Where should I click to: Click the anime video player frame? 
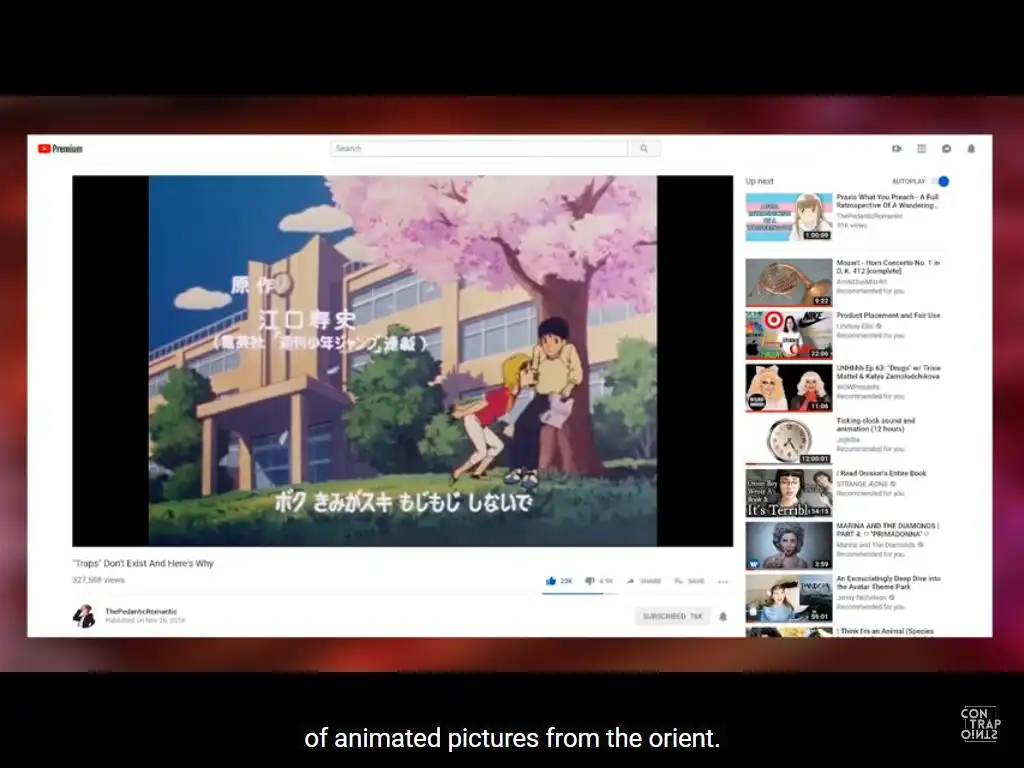coord(402,360)
